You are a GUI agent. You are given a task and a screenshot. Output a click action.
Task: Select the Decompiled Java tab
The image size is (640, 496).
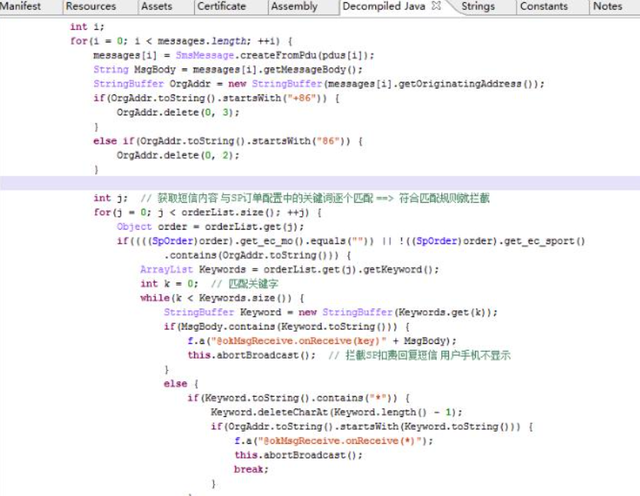pos(384,6)
